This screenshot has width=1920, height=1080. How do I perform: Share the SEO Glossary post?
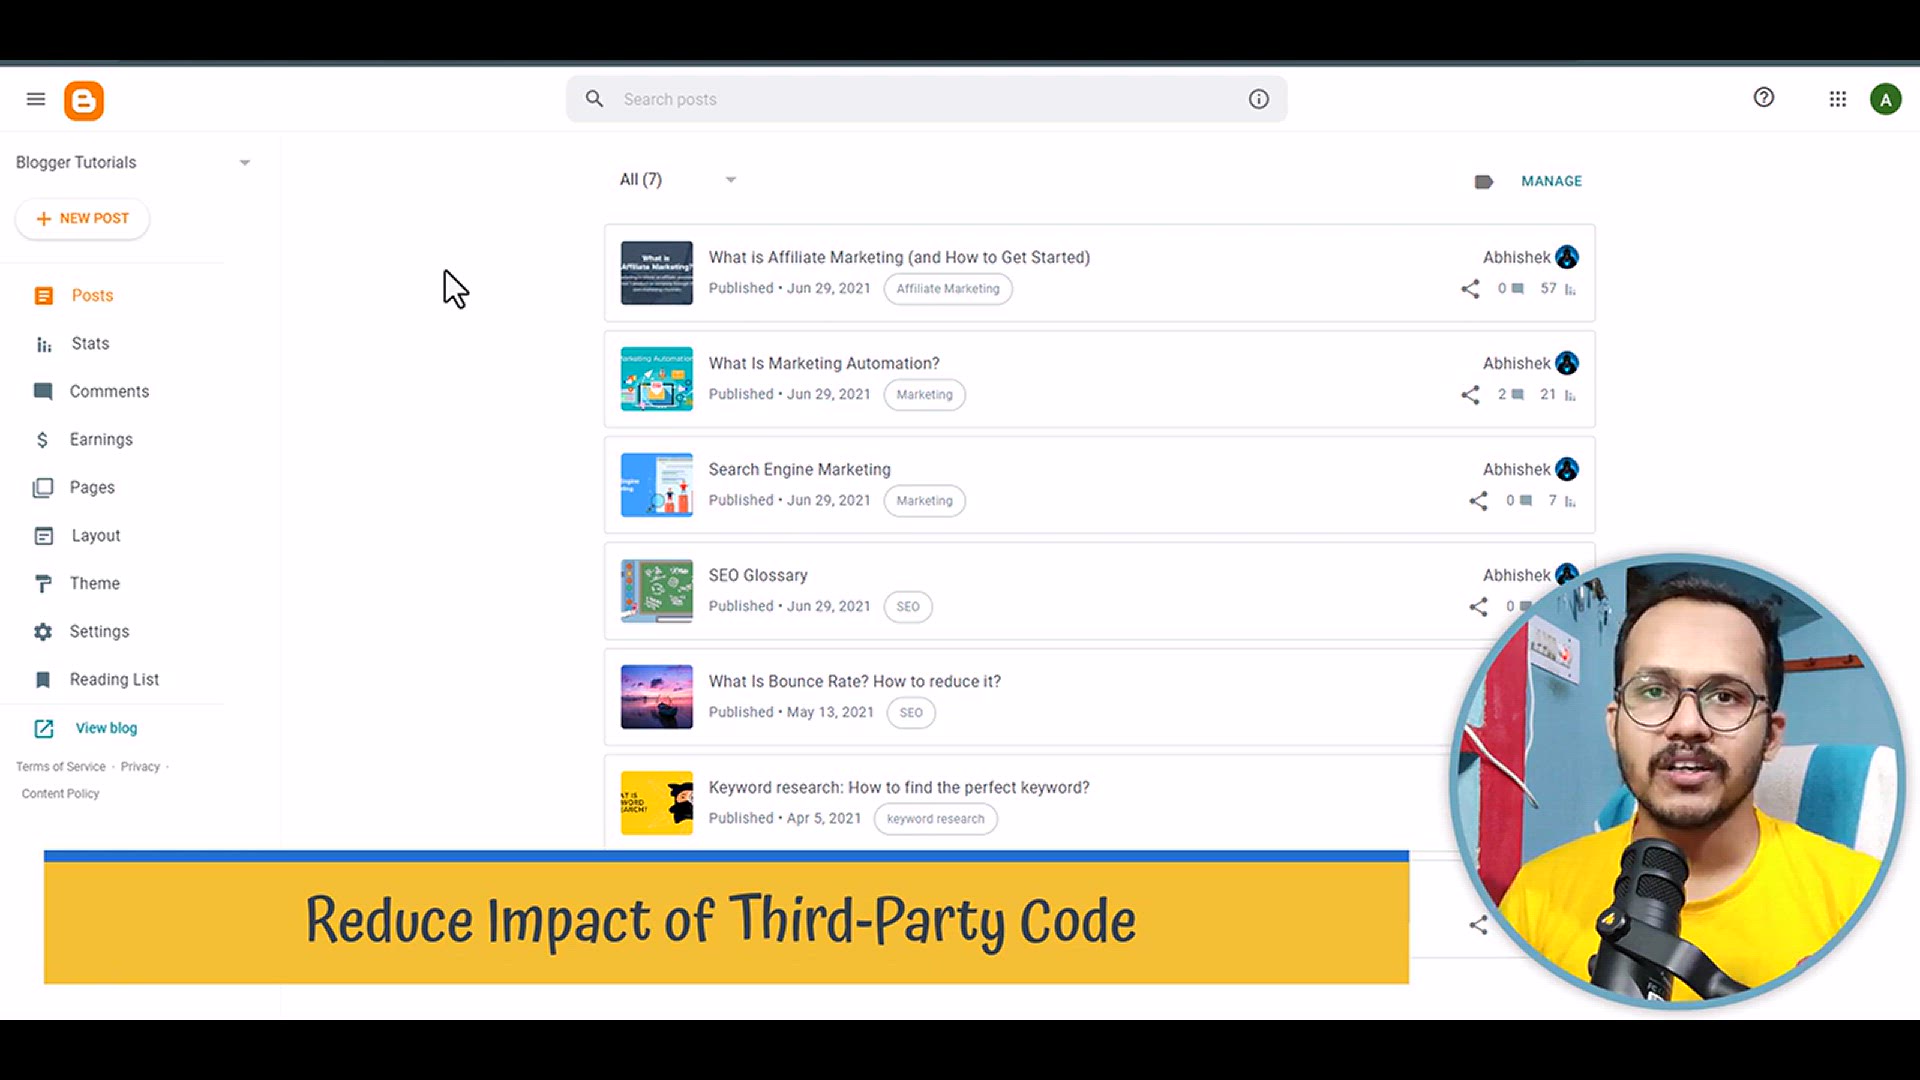pos(1478,607)
